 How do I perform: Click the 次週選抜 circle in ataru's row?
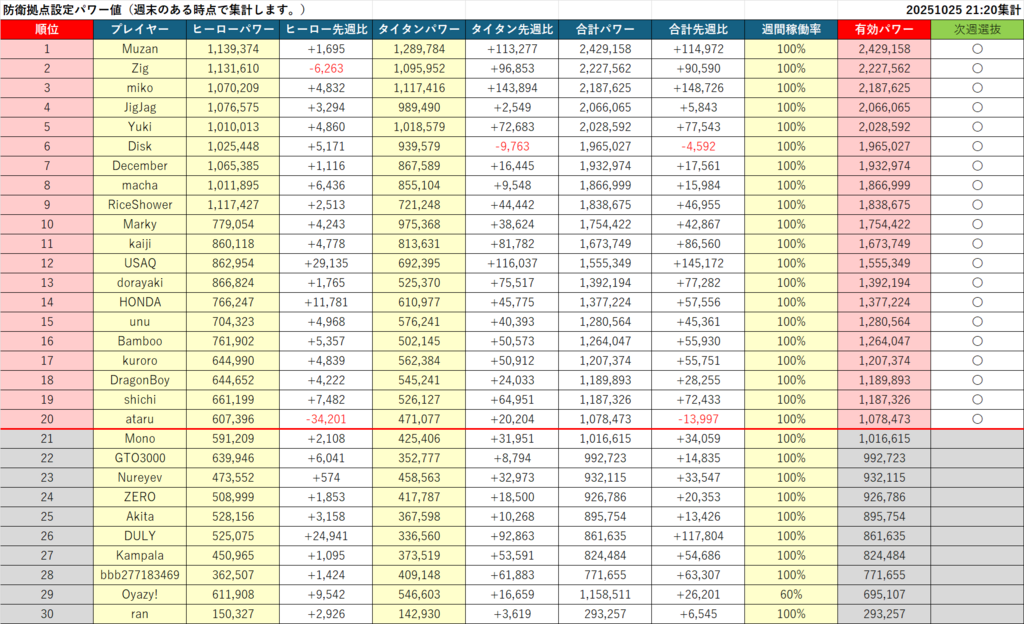(x=977, y=419)
